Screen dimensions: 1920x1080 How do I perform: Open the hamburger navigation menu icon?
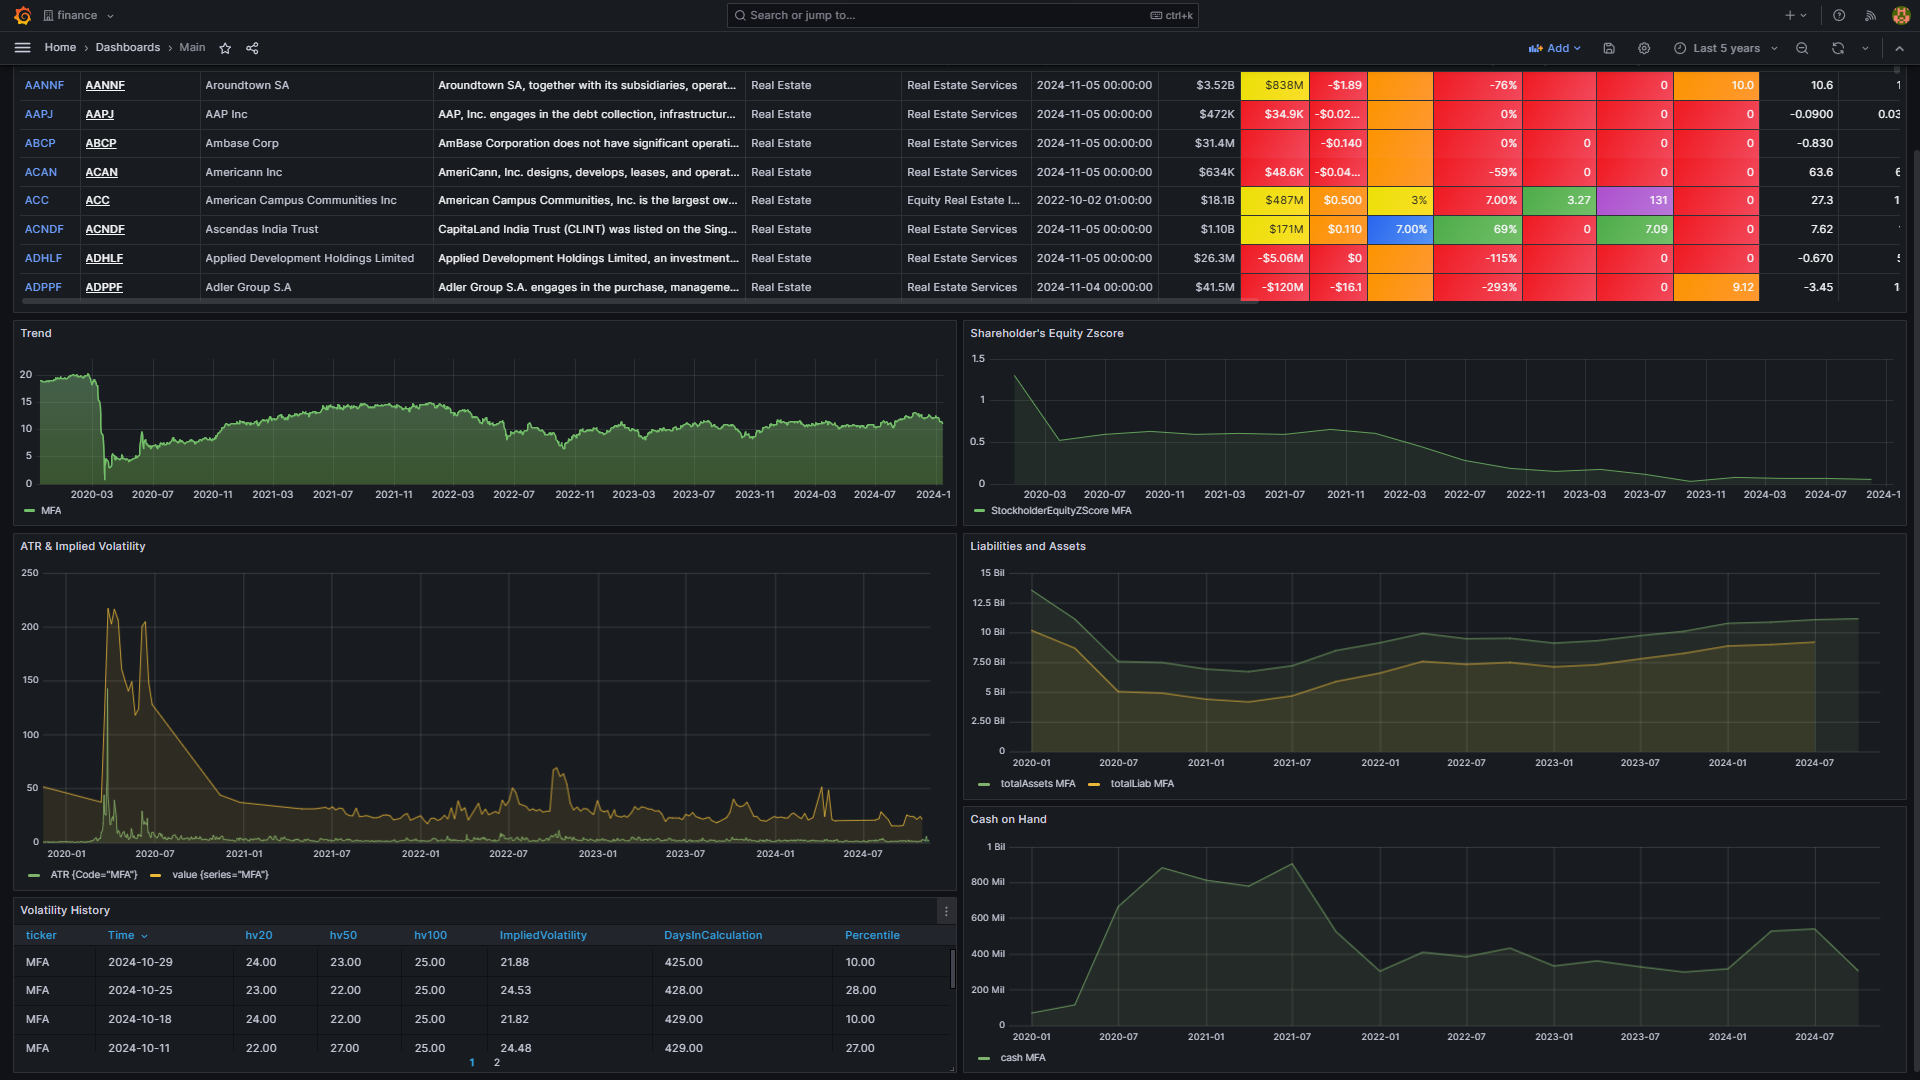pos(22,47)
